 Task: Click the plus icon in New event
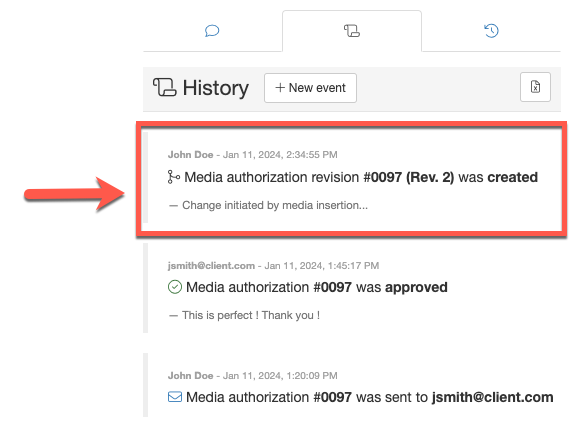(x=280, y=87)
